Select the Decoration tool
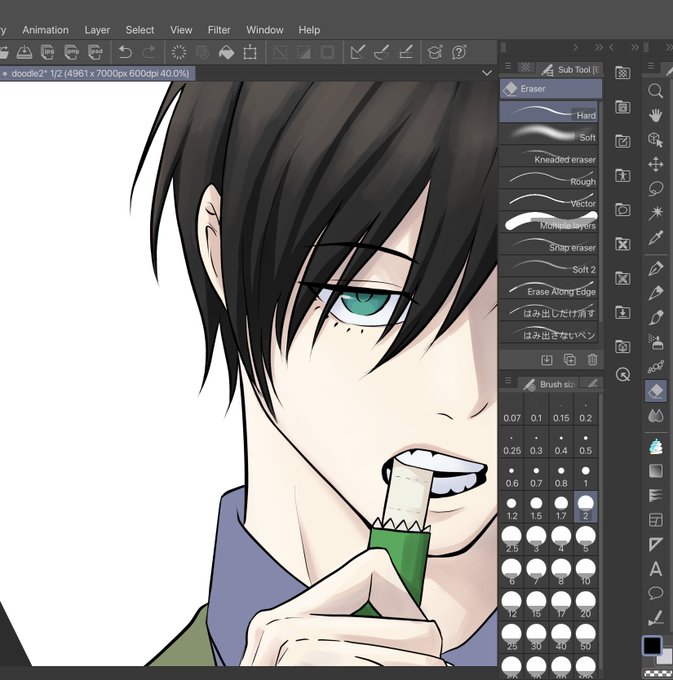 656,367
